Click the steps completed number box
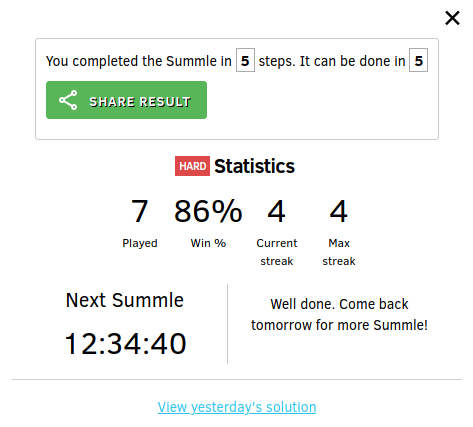The width and height of the screenshot is (473, 427). coord(245,60)
